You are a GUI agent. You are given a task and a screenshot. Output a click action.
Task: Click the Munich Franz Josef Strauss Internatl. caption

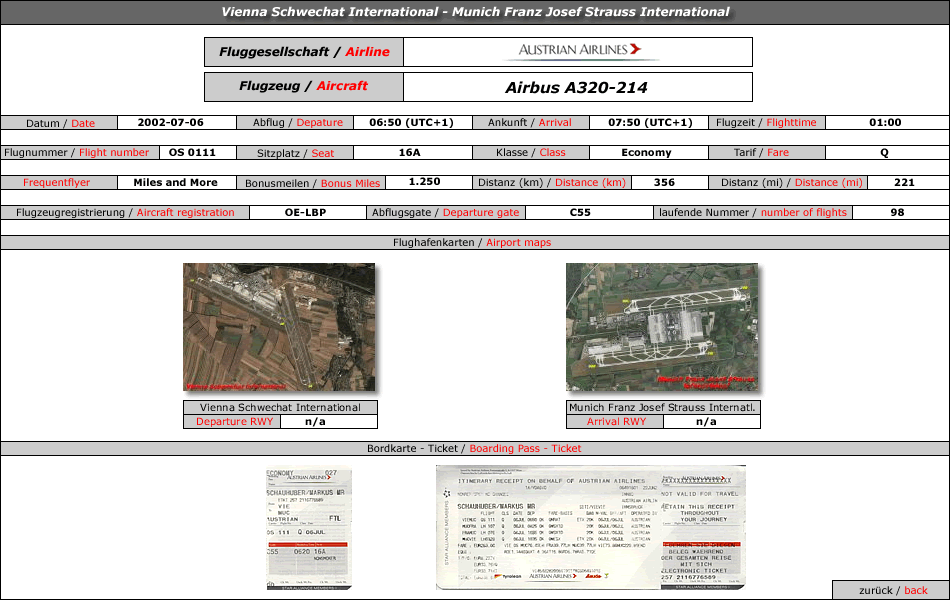(x=662, y=407)
